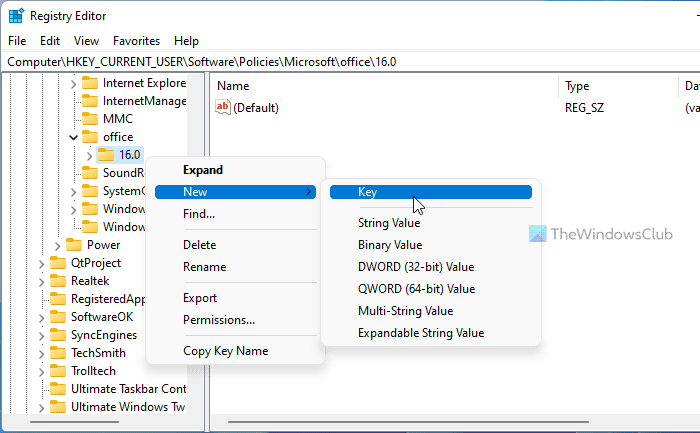700x433 pixels.
Task: Click the Ultimate Windows Tw folder icon
Action: coord(58,407)
